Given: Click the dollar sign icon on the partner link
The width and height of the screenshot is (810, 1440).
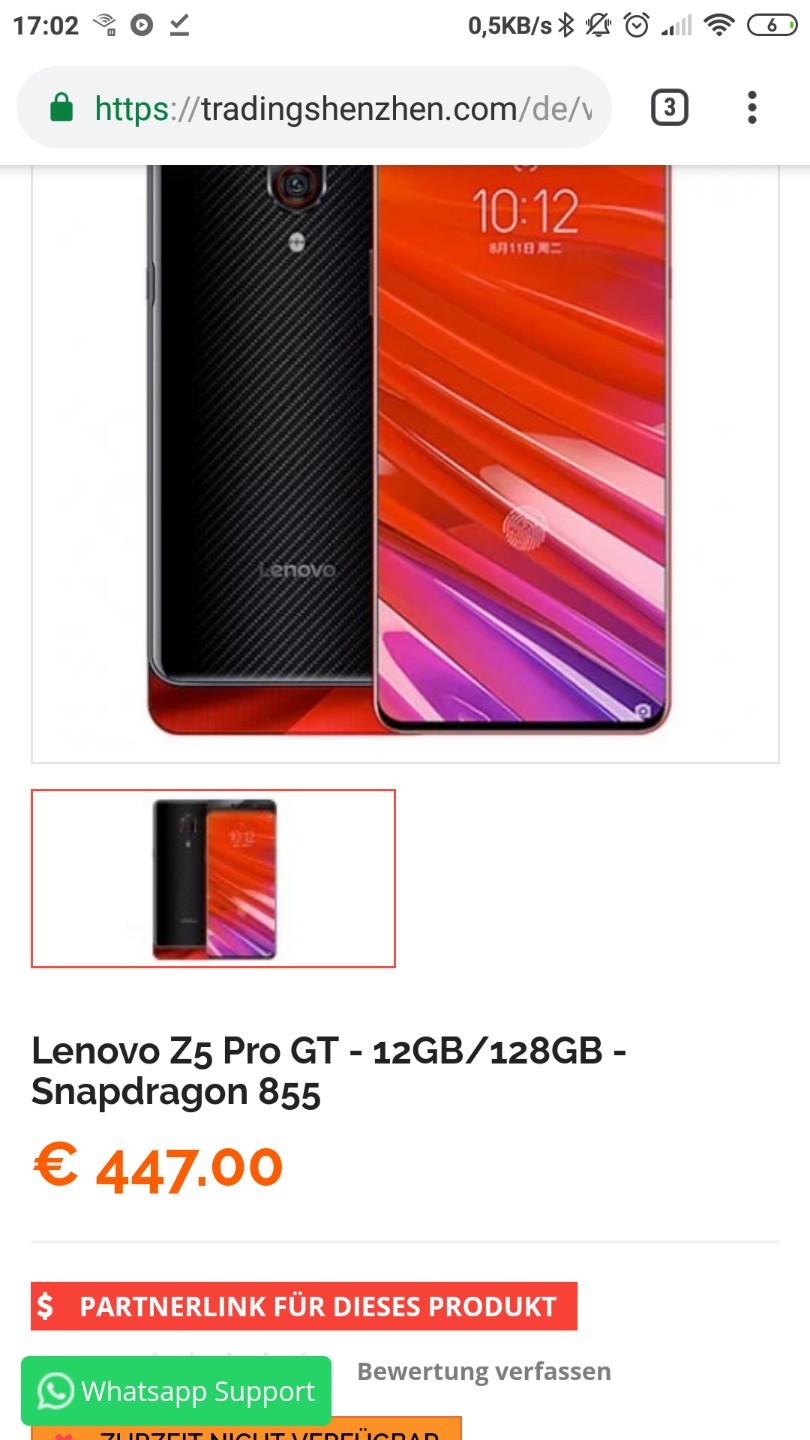Looking at the screenshot, I should coord(45,1306).
